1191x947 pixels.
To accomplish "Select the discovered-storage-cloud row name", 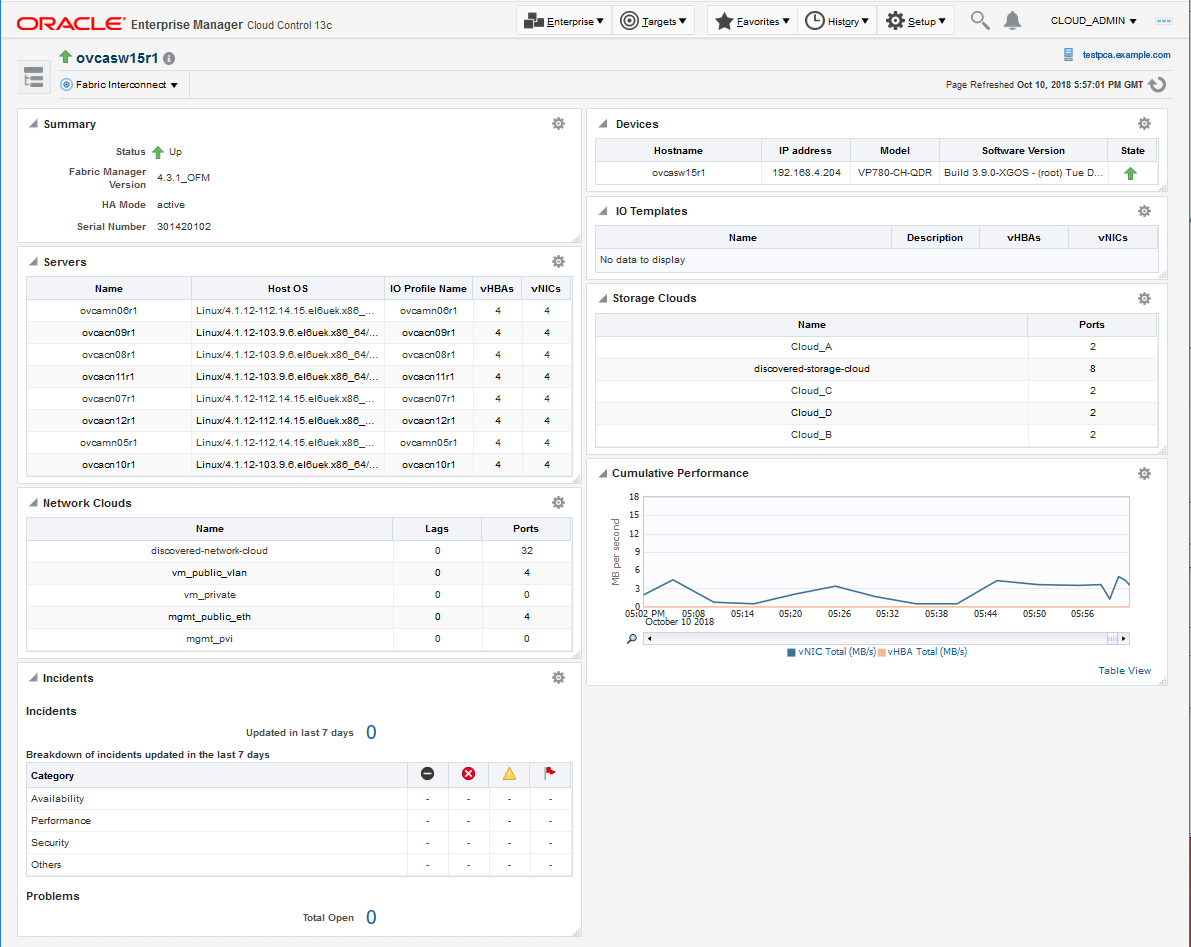I will click(x=811, y=368).
